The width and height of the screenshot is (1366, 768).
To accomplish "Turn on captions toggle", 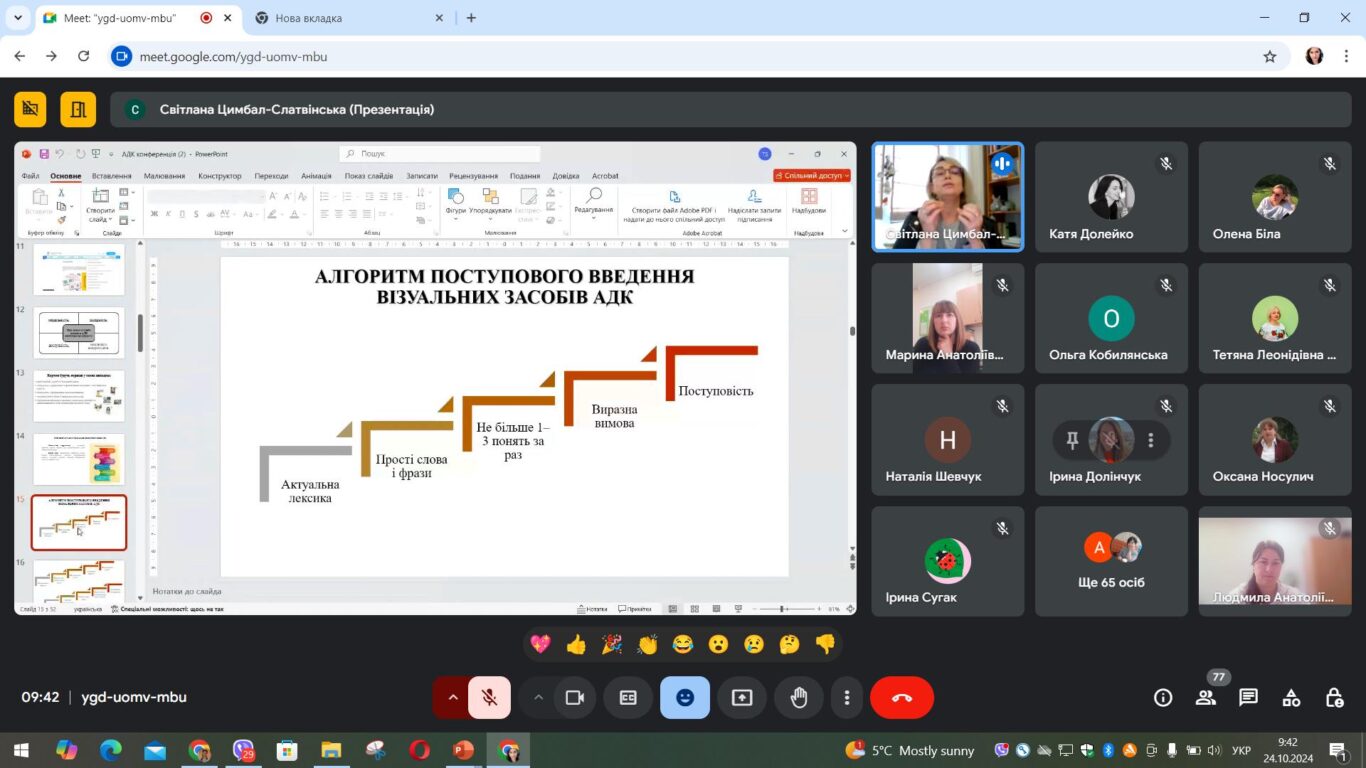I will point(628,698).
